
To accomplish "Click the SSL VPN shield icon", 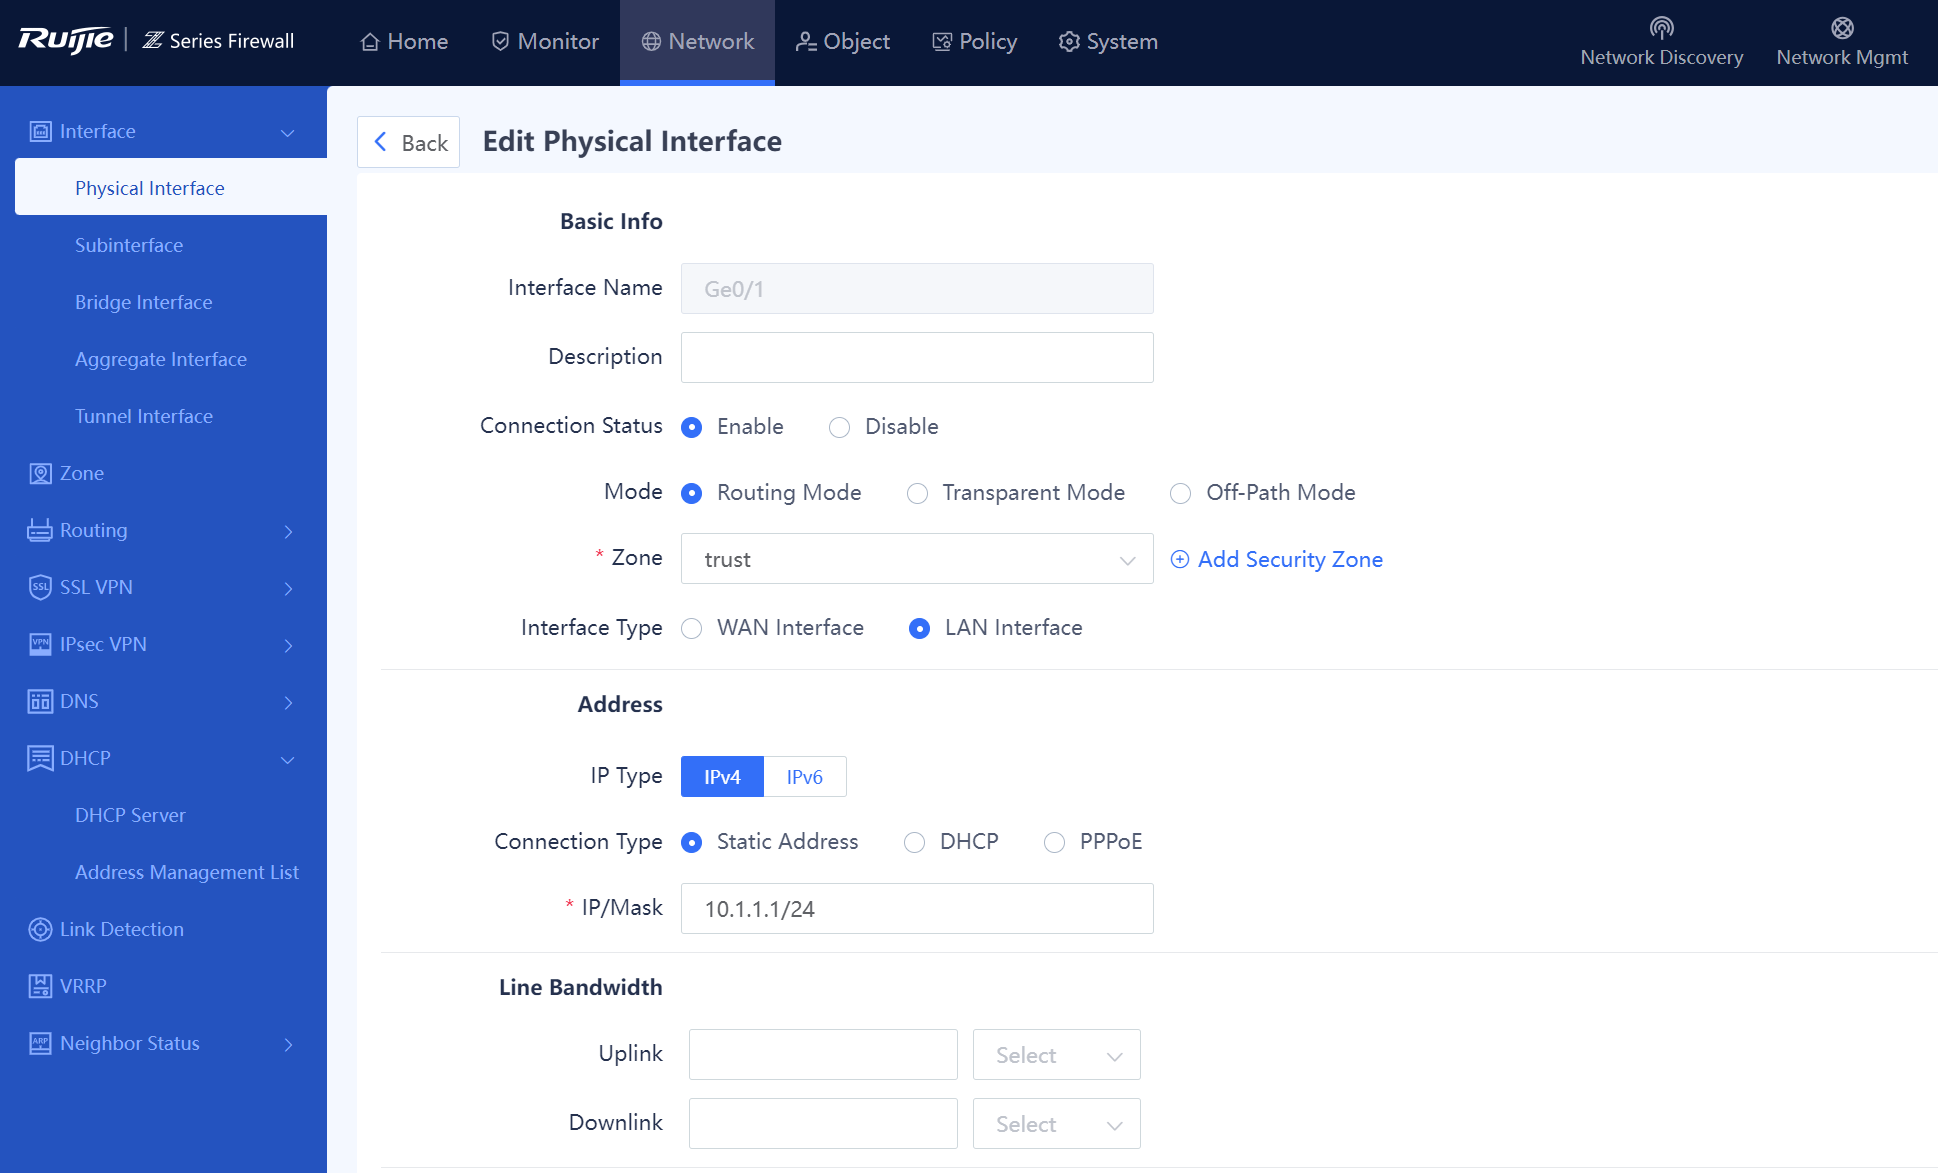I will coord(40,587).
